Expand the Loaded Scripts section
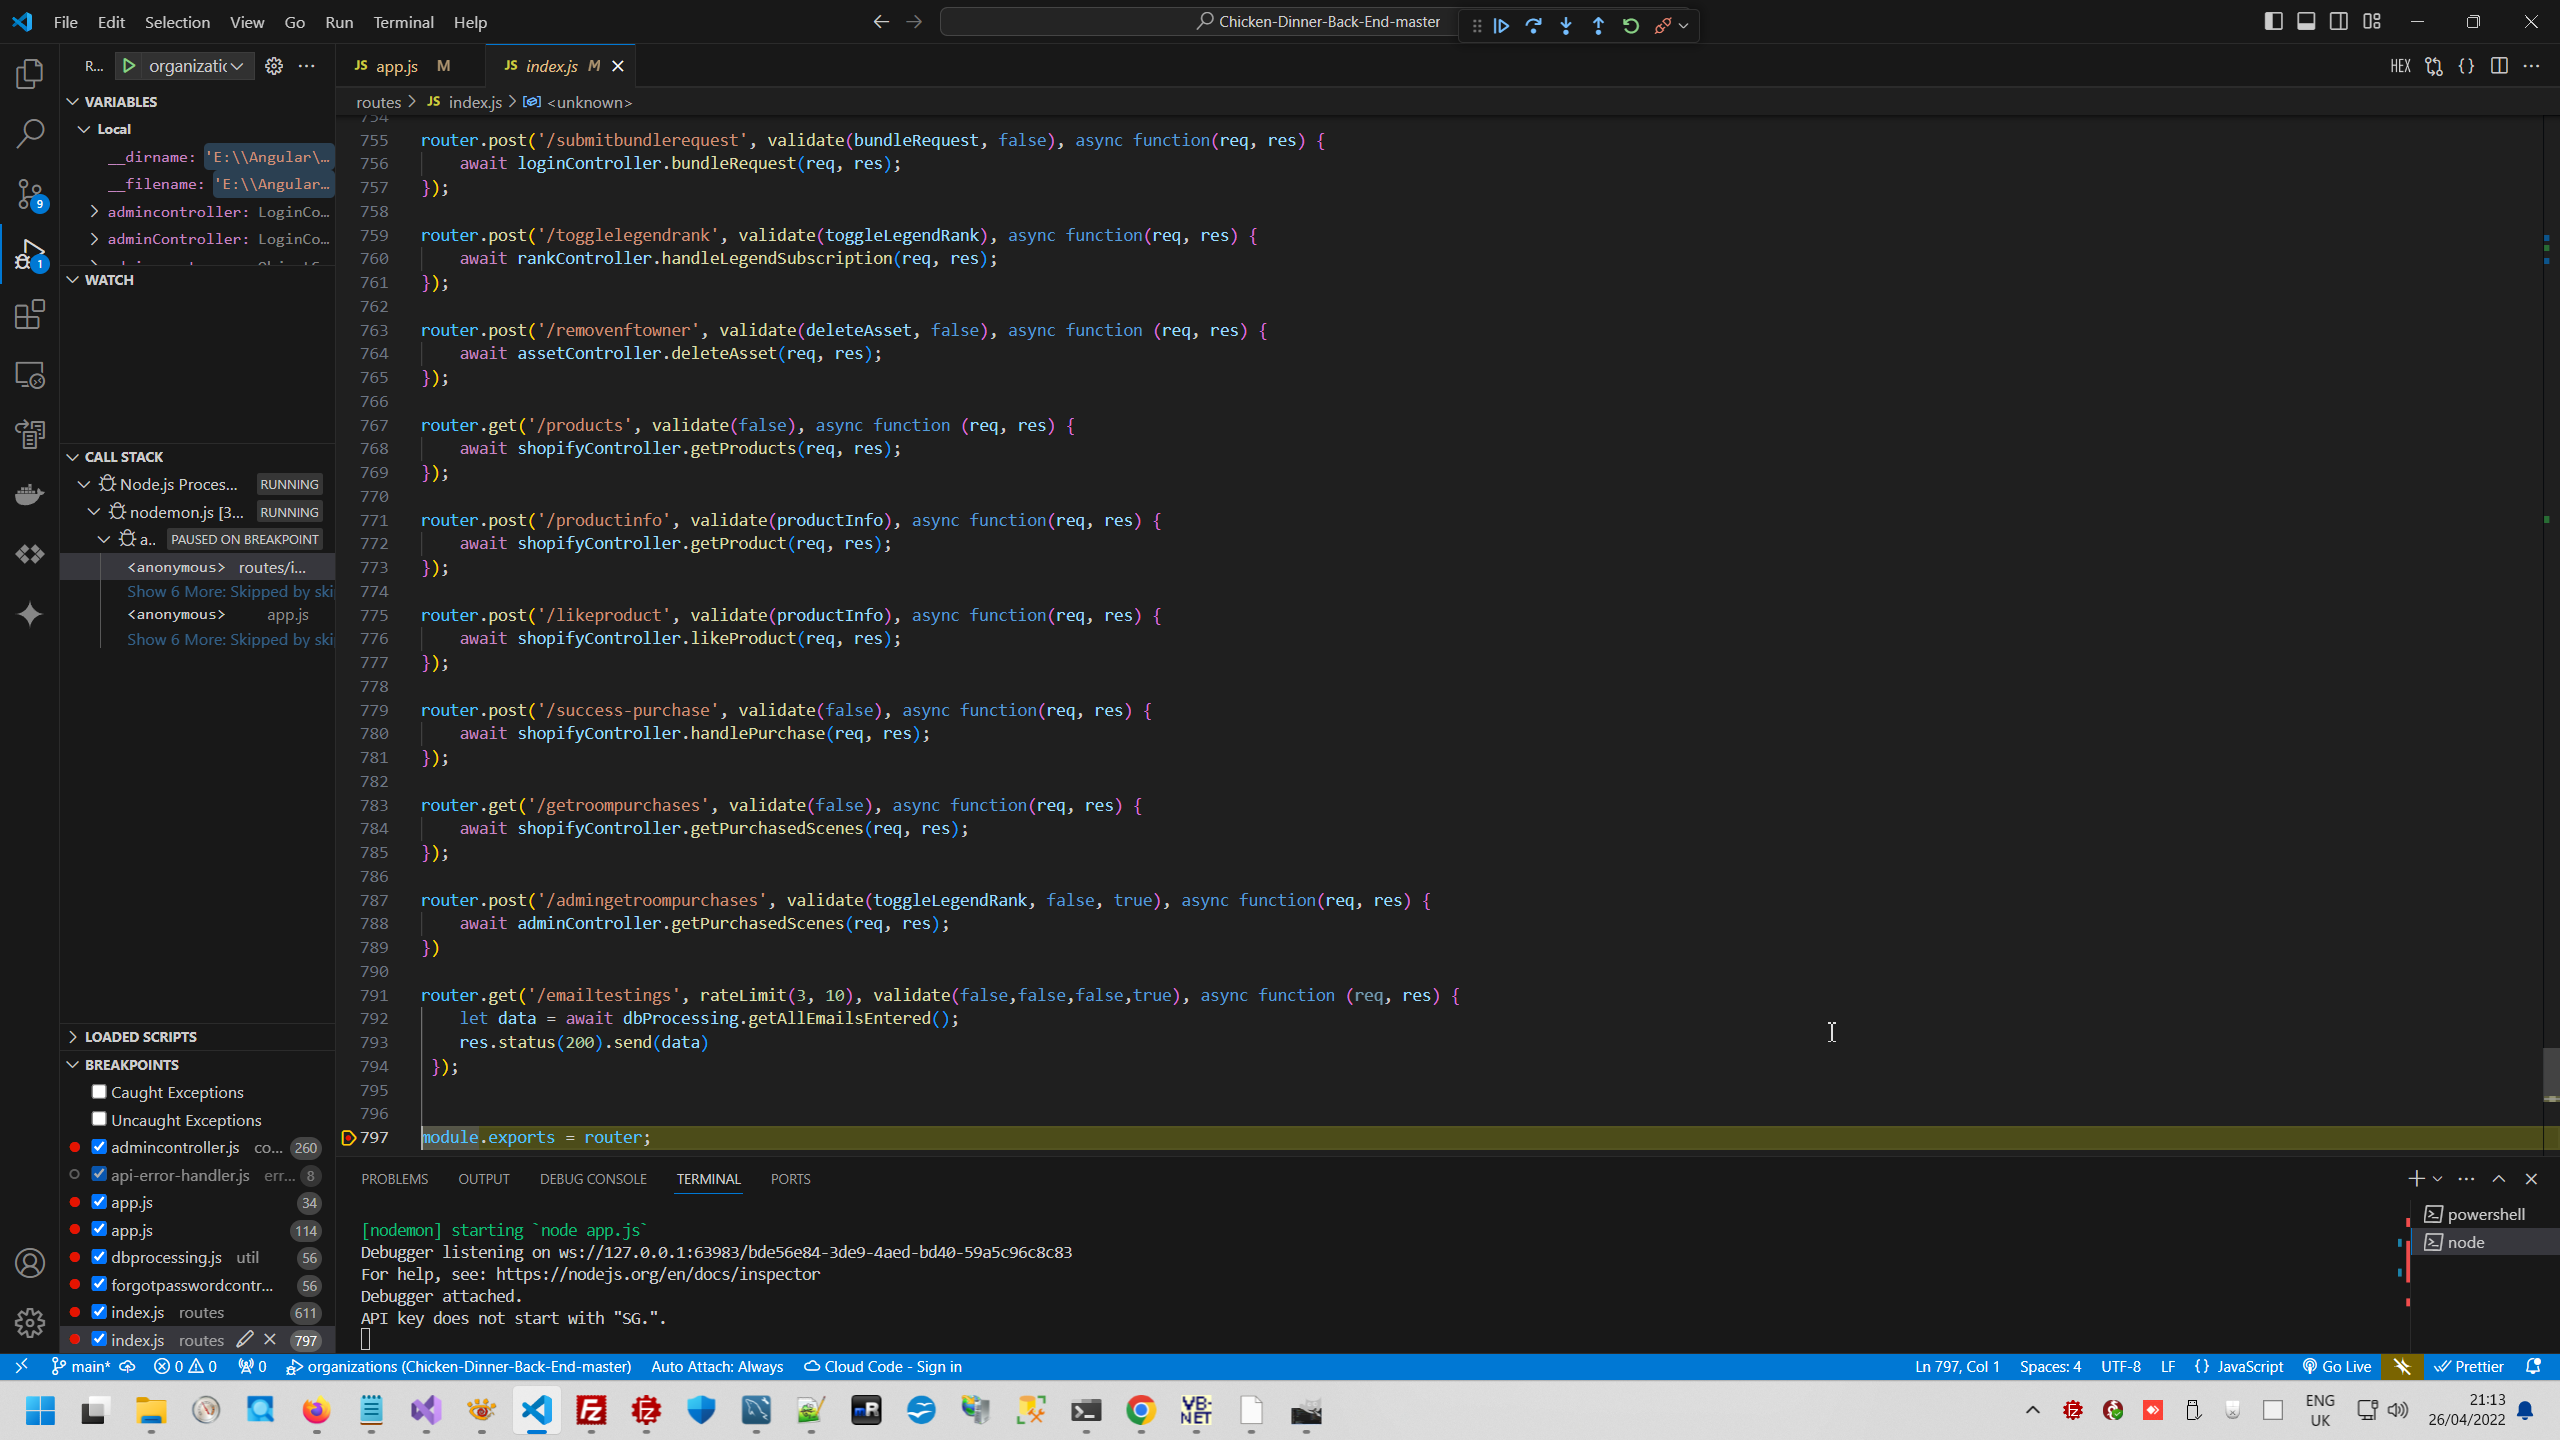The width and height of the screenshot is (2560, 1440). tap(140, 1037)
